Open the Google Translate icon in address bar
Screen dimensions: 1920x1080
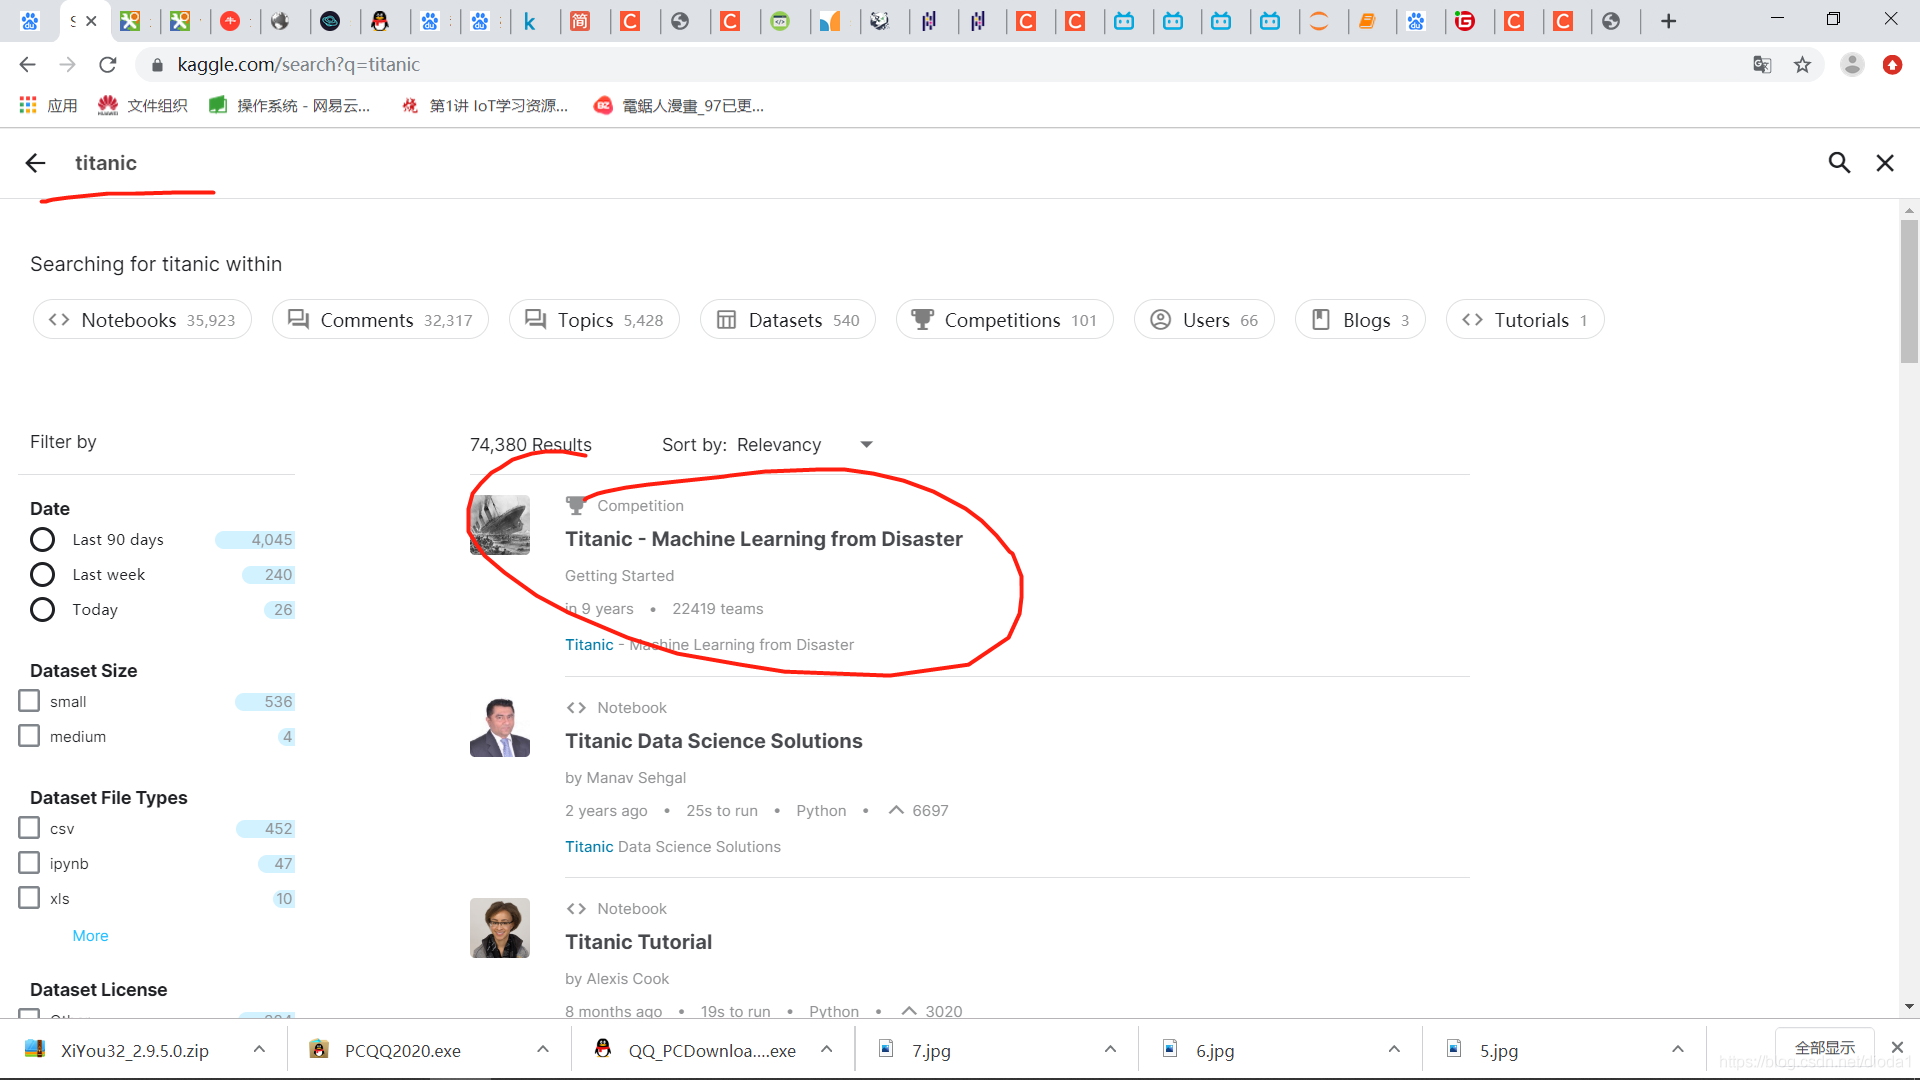pyautogui.click(x=1762, y=65)
